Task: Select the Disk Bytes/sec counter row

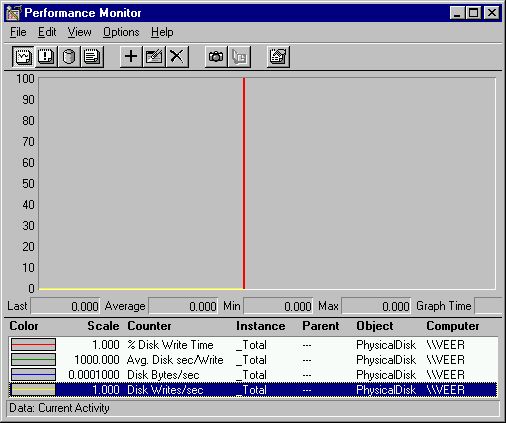Action: (x=253, y=375)
